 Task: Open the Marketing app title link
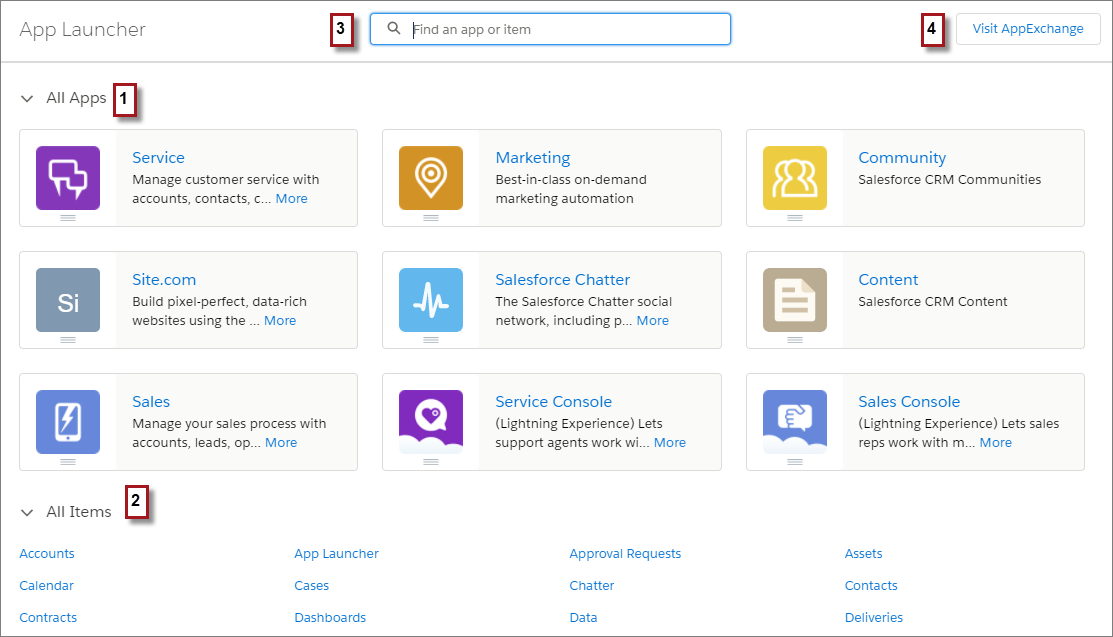533,158
